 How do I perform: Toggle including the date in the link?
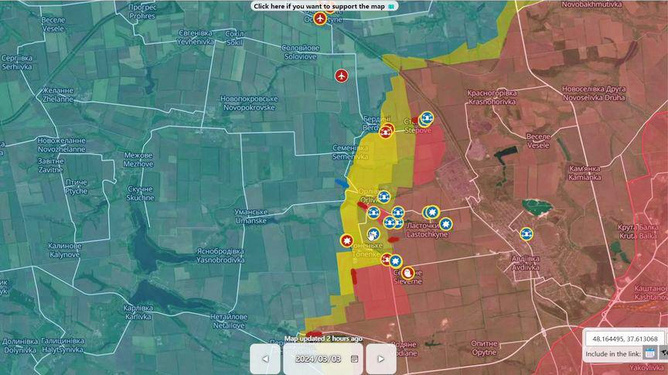650,353
